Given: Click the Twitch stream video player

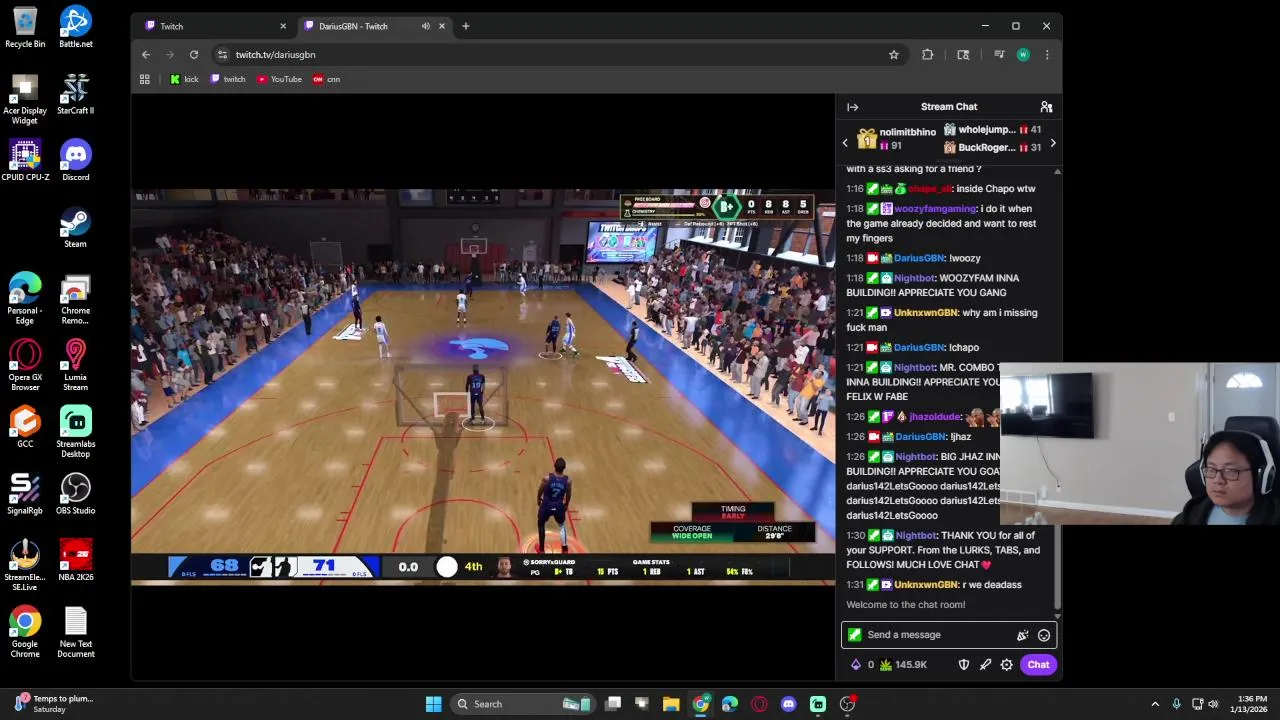Looking at the screenshot, I should pos(483,386).
